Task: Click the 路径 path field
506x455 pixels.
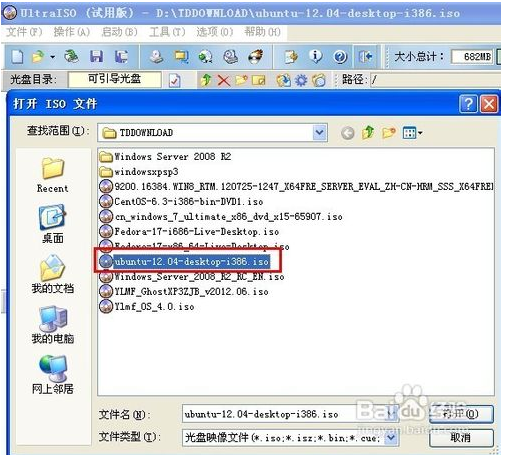Action: point(435,80)
